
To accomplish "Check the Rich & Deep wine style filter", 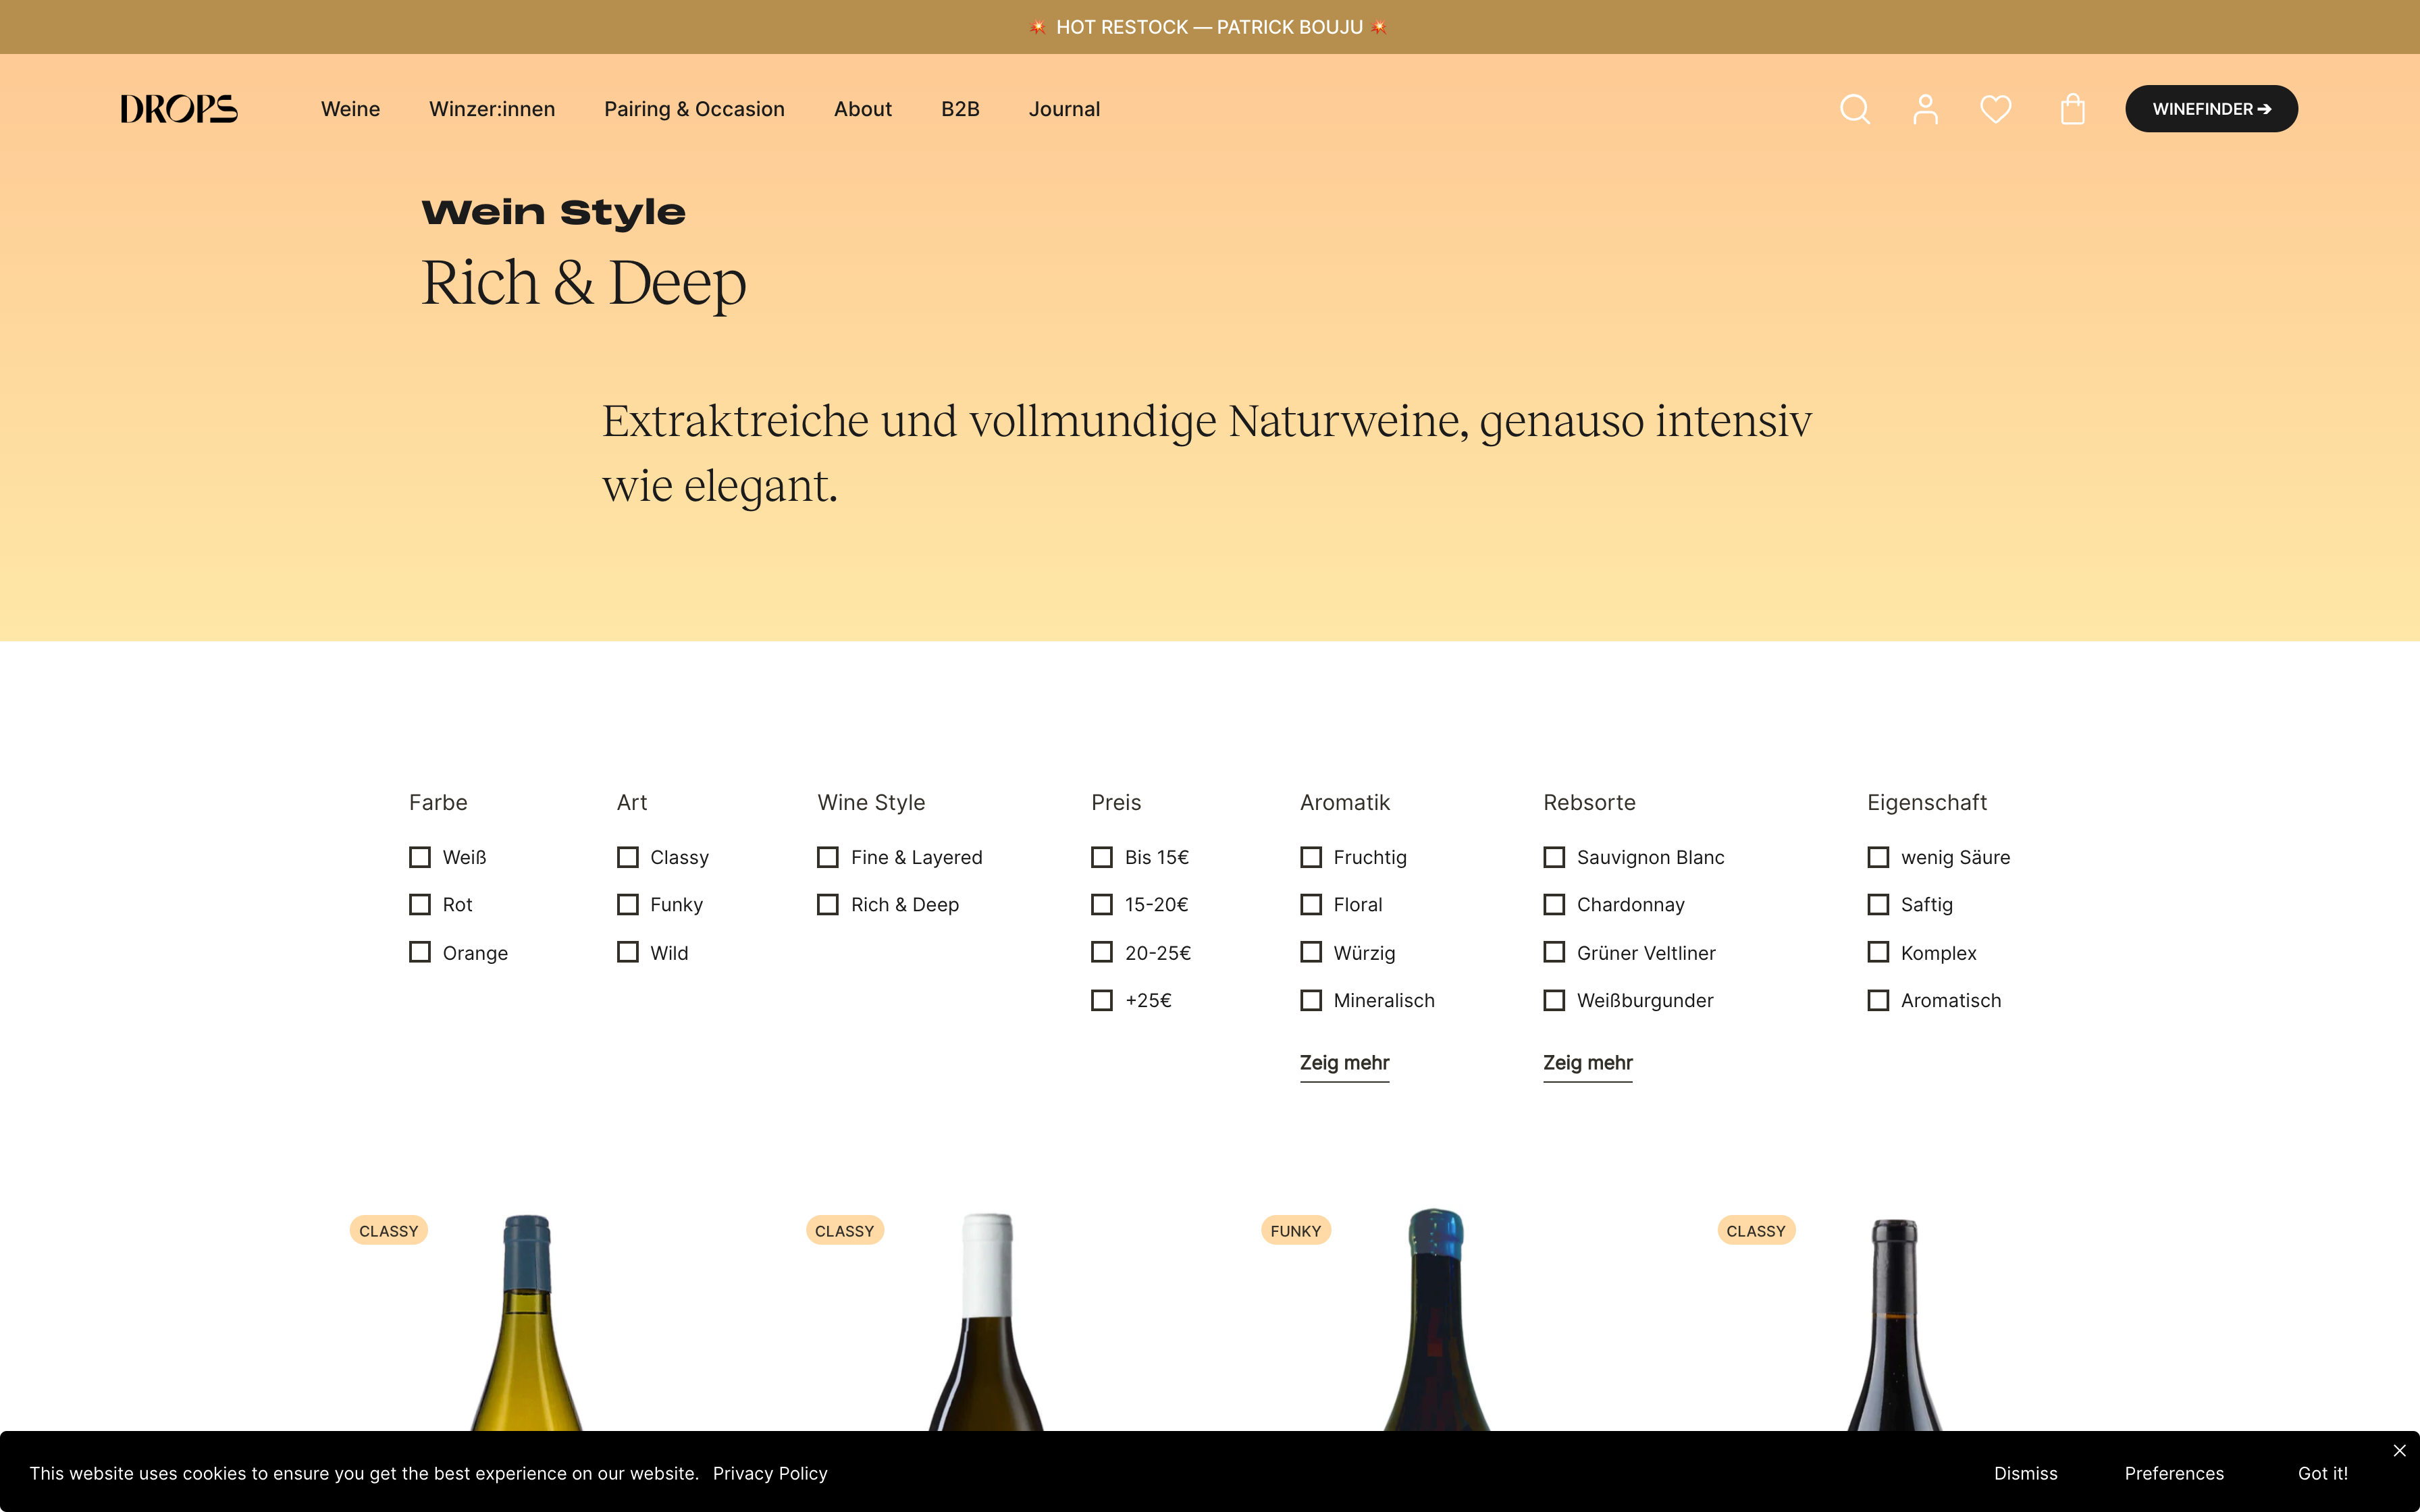I will click(827, 904).
